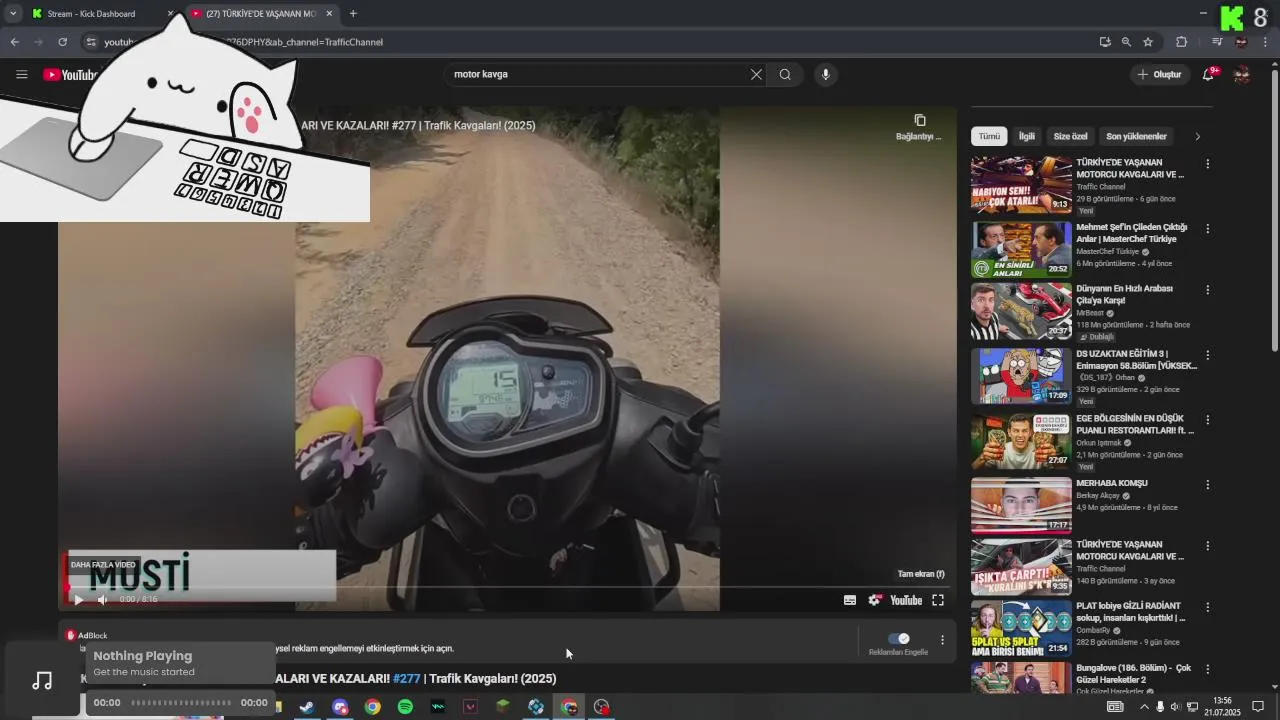Click the #277 hashtag link in title
The image size is (1280, 720).
pos(407,678)
